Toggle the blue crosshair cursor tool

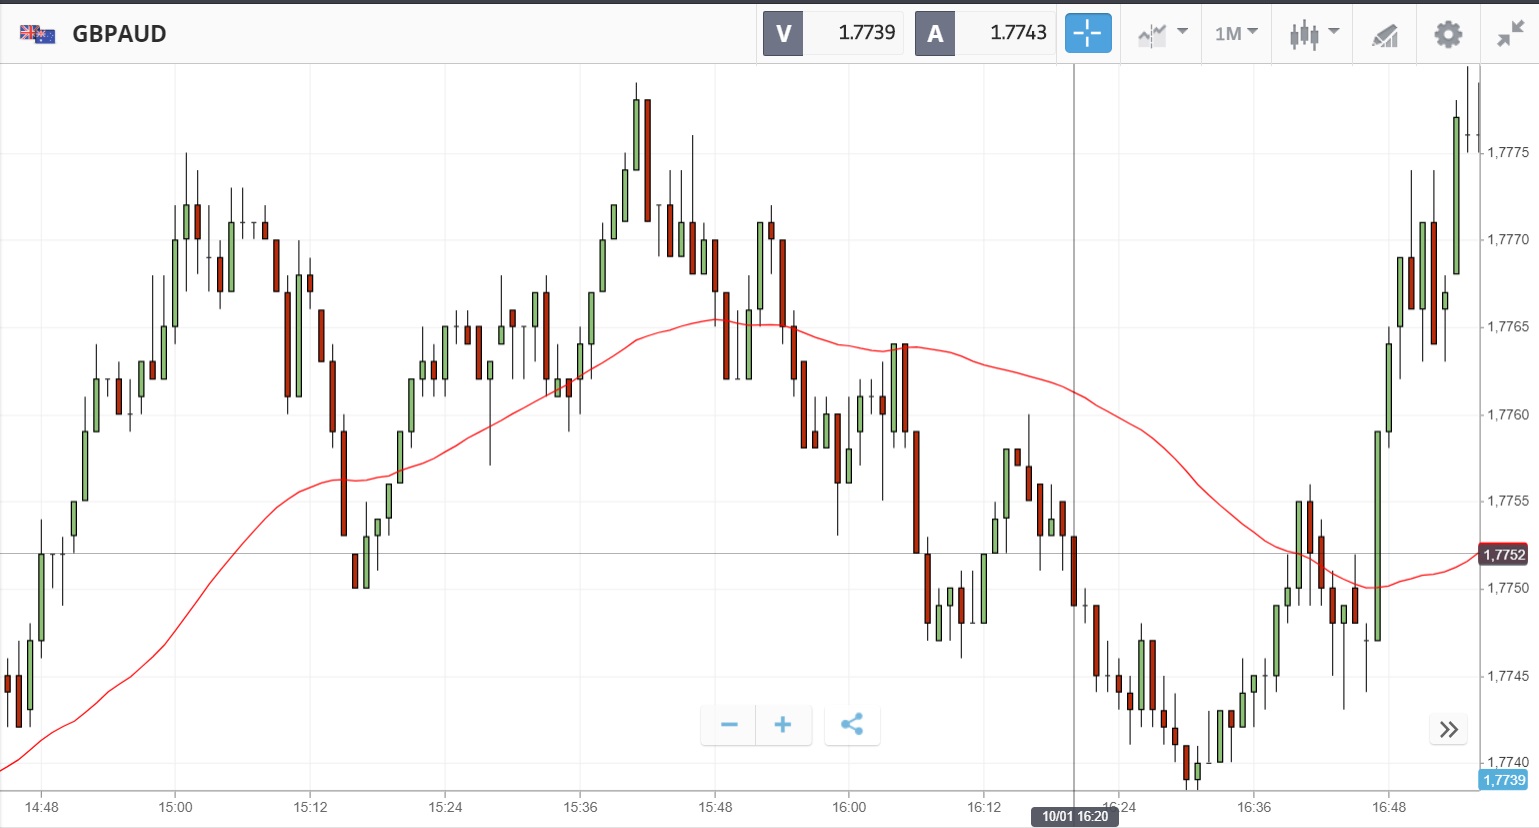[1088, 33]
